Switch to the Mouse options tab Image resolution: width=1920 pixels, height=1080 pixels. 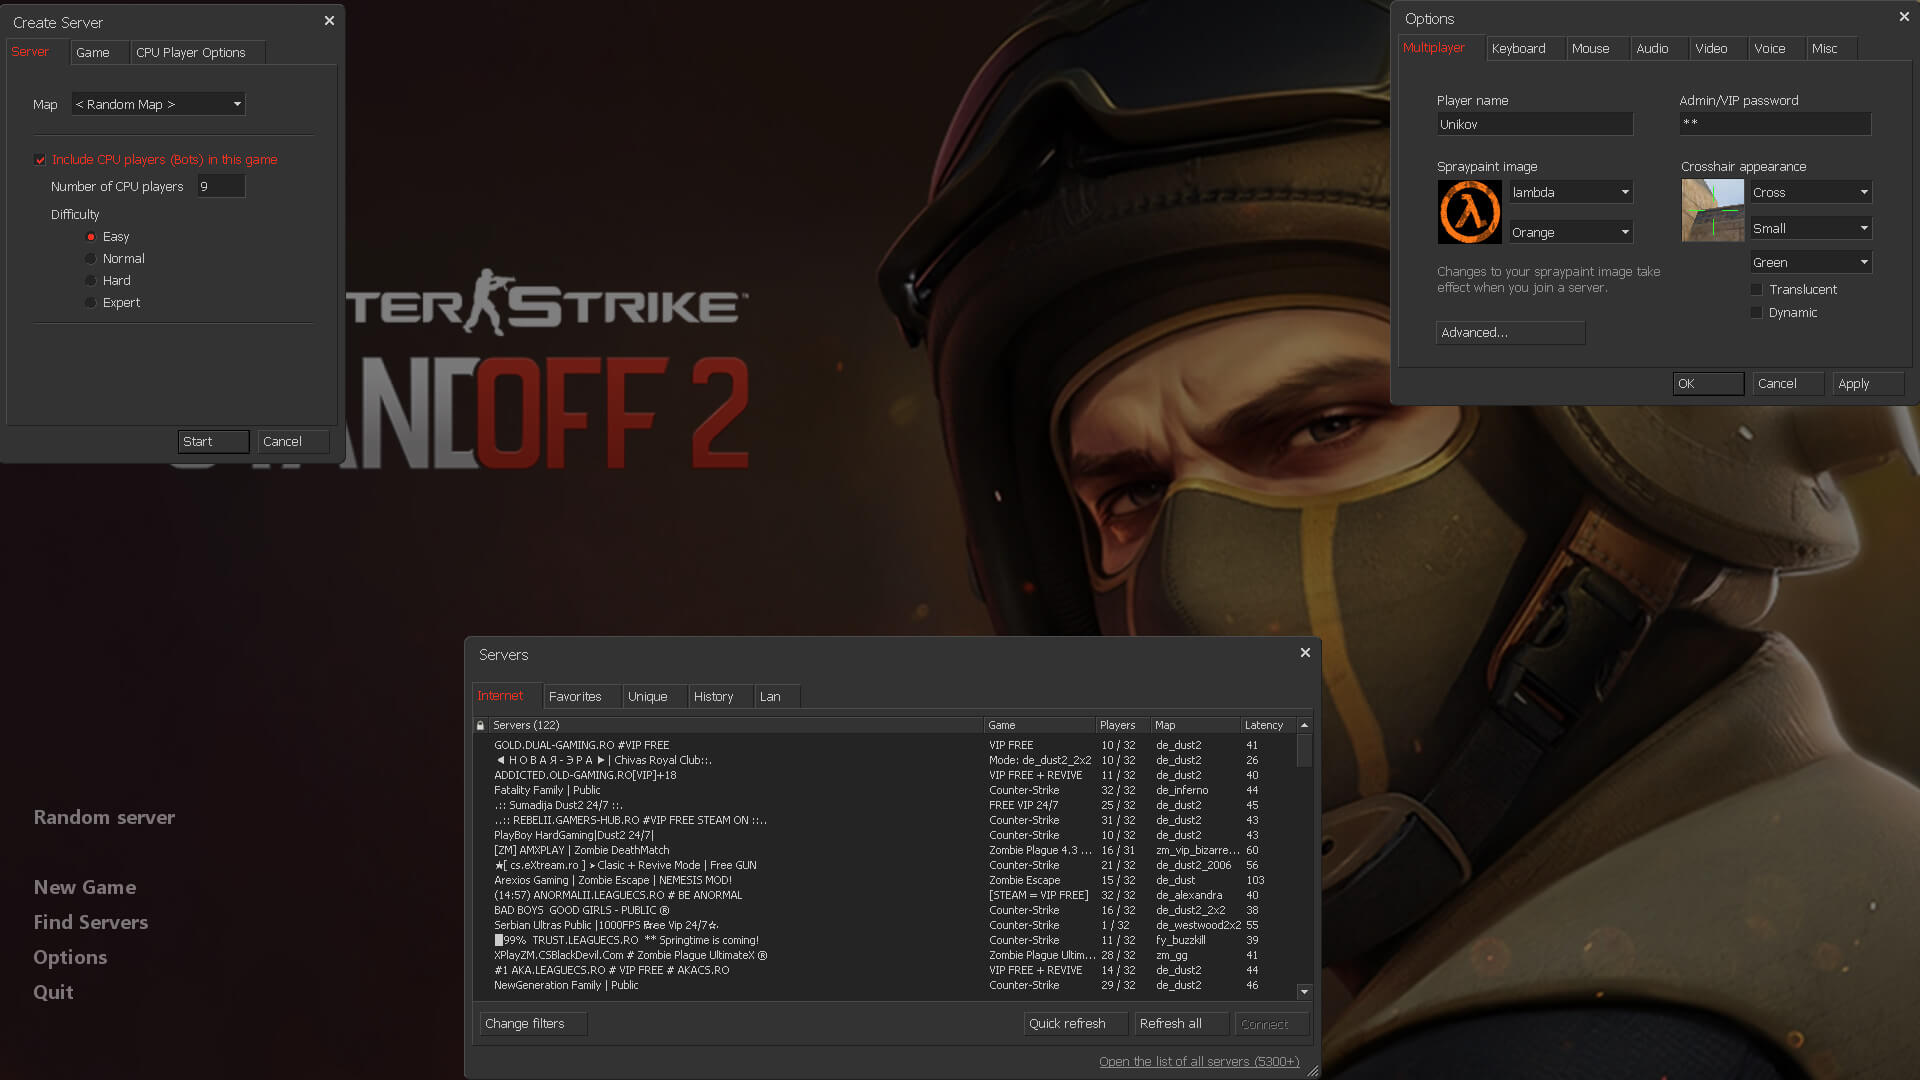pos(1597,48)
